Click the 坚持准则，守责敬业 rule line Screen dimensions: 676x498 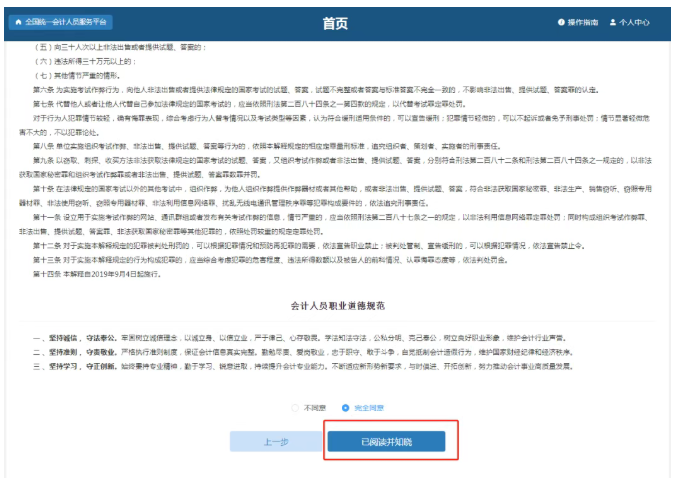300,354
